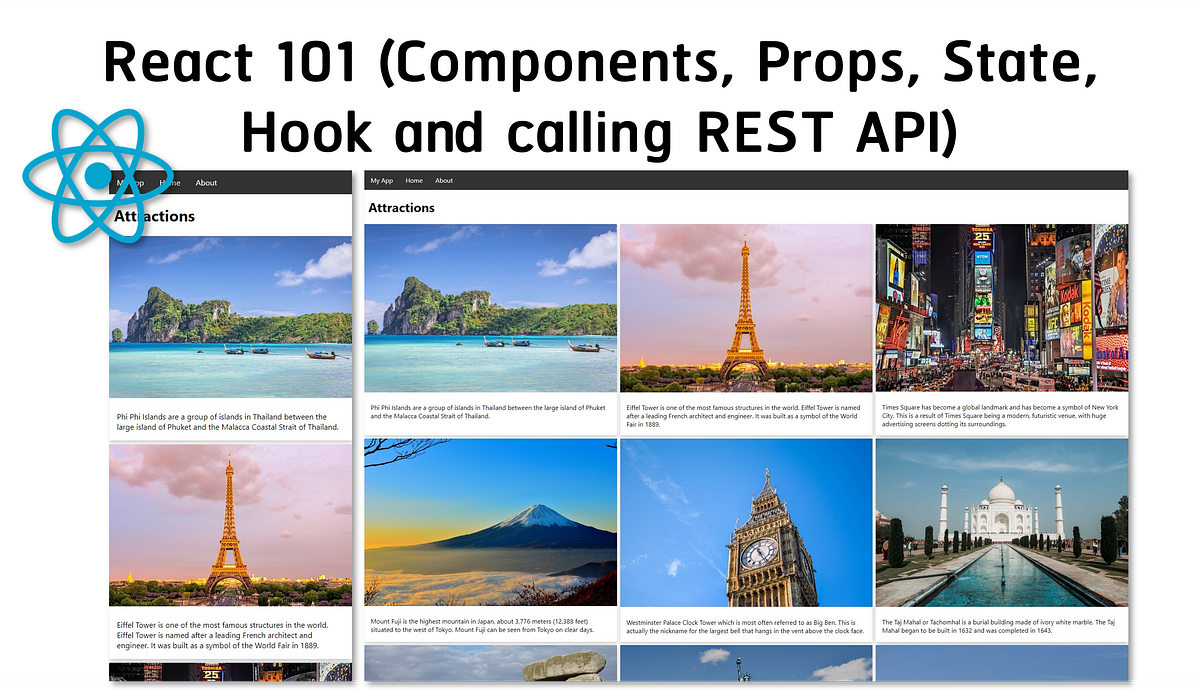Click the Mount Fuji card image
1200x692 pixels.
[490, 522]
